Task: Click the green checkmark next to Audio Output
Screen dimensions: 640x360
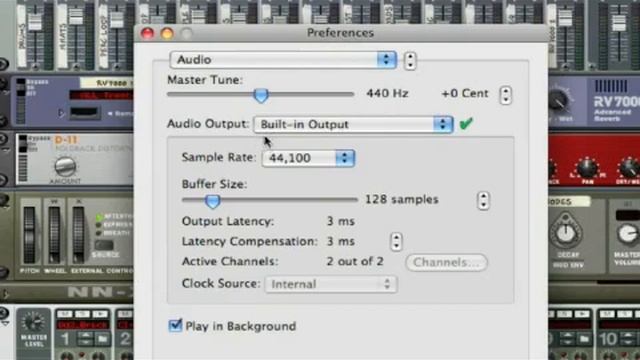Action: point(466,123)
